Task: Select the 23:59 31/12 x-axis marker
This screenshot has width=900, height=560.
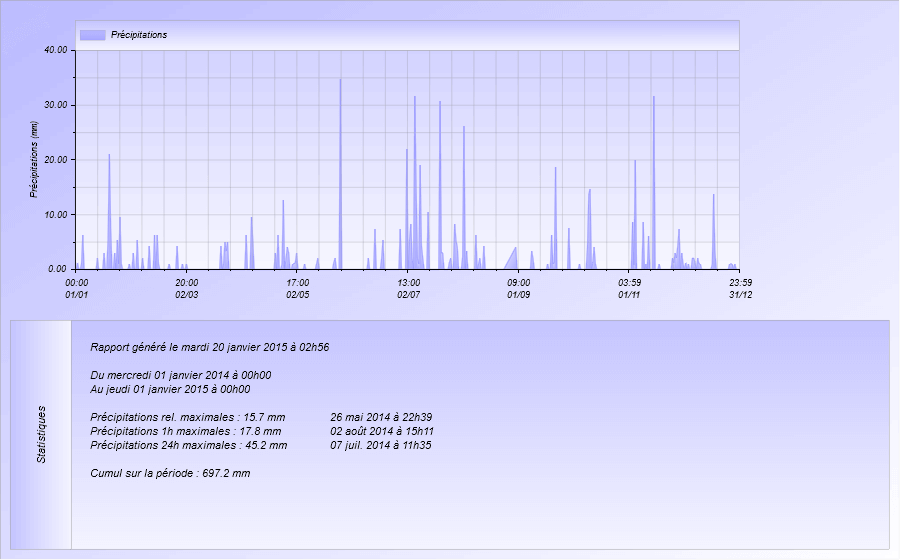Action: (x=740, y=289)
